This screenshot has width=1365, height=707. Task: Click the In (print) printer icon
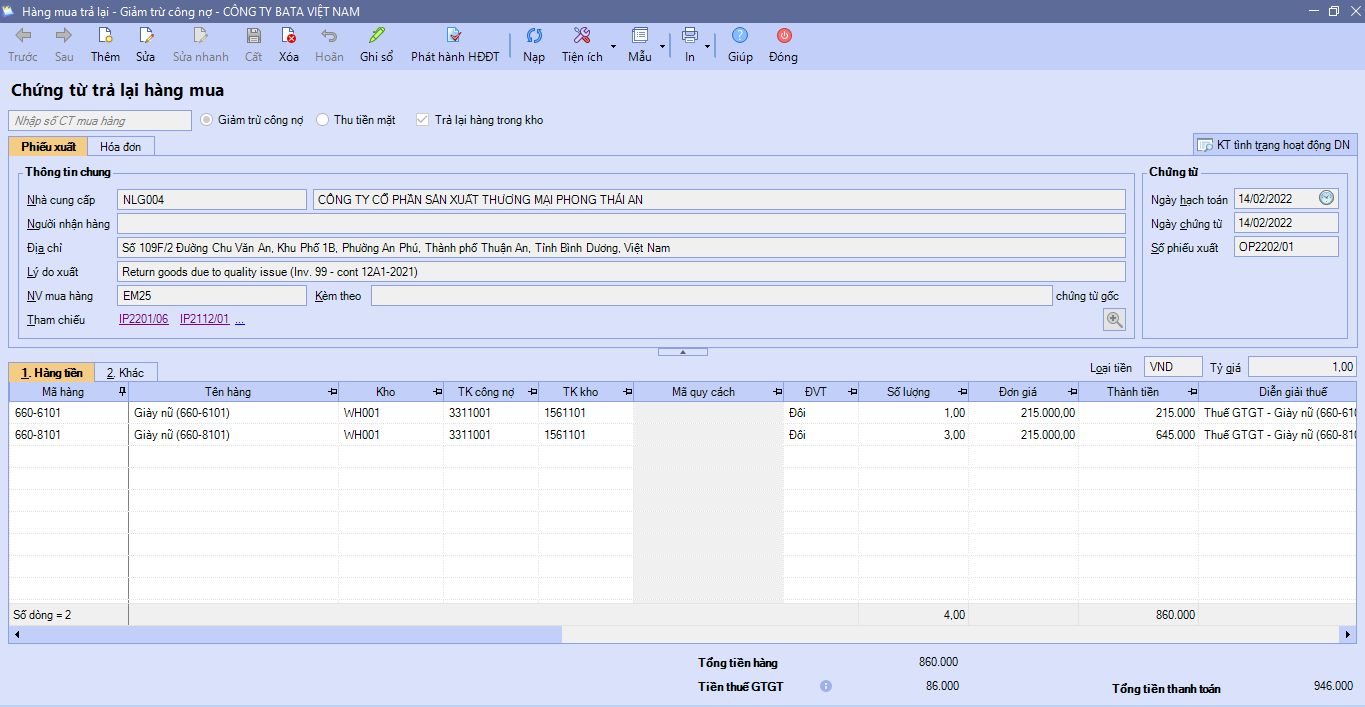pos(690,36)
